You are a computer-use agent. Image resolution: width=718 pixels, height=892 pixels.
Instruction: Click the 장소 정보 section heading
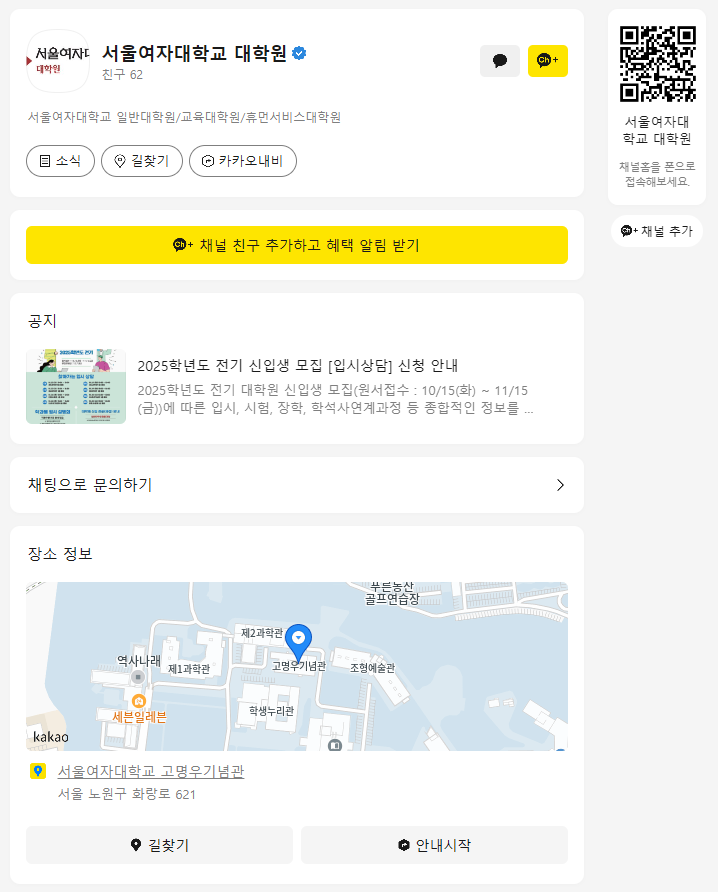[x=60, y=554]
